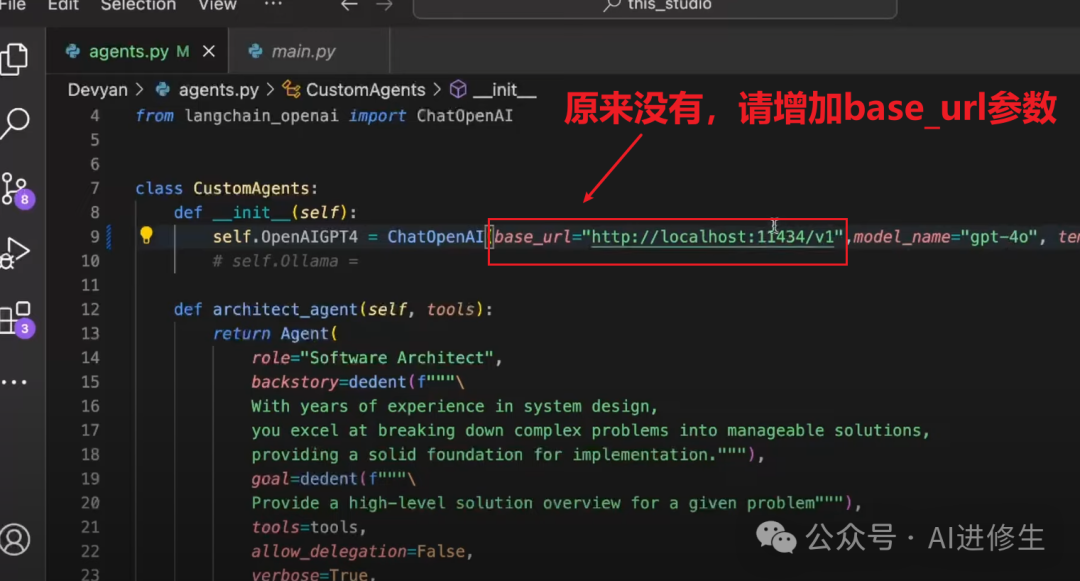Click on "ChatOpenAI" in the import line
This screenshot has height=581, width=1080.
click(x=465, y=116)
